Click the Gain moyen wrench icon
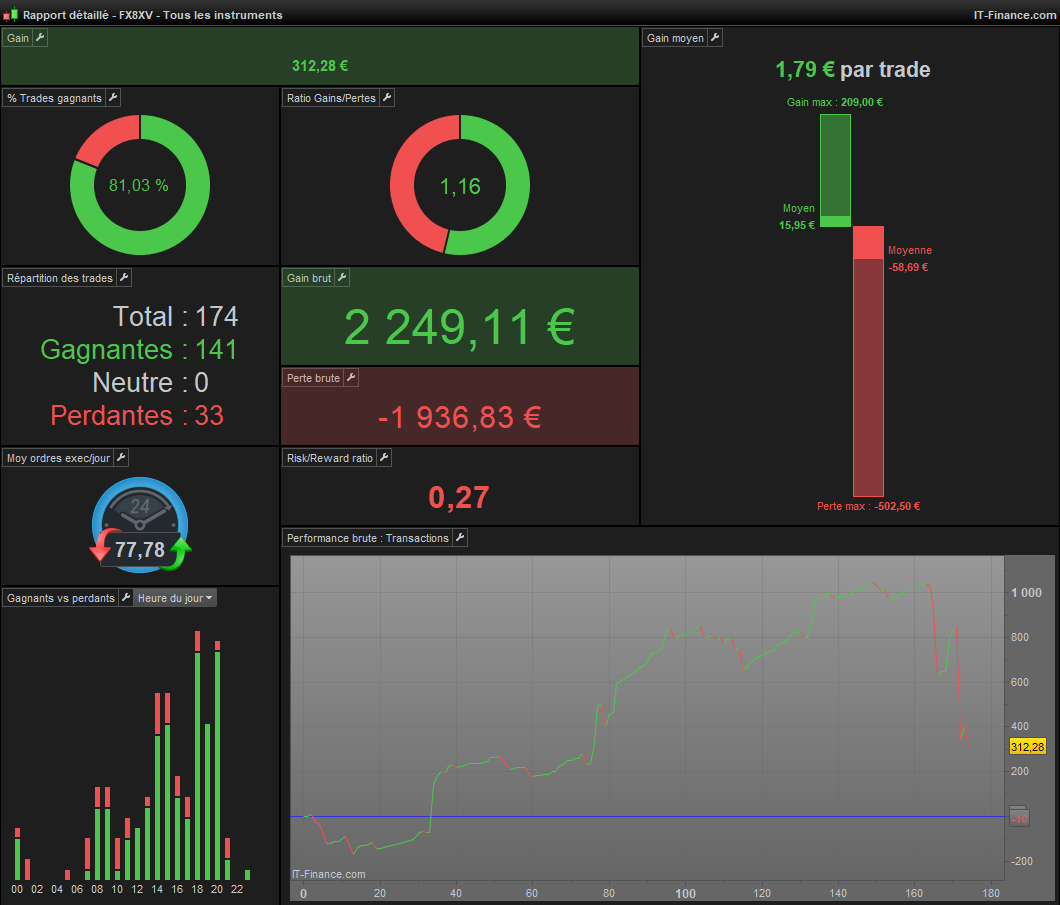This screenshot has height=905, width=1060. [x=715, y=38]
